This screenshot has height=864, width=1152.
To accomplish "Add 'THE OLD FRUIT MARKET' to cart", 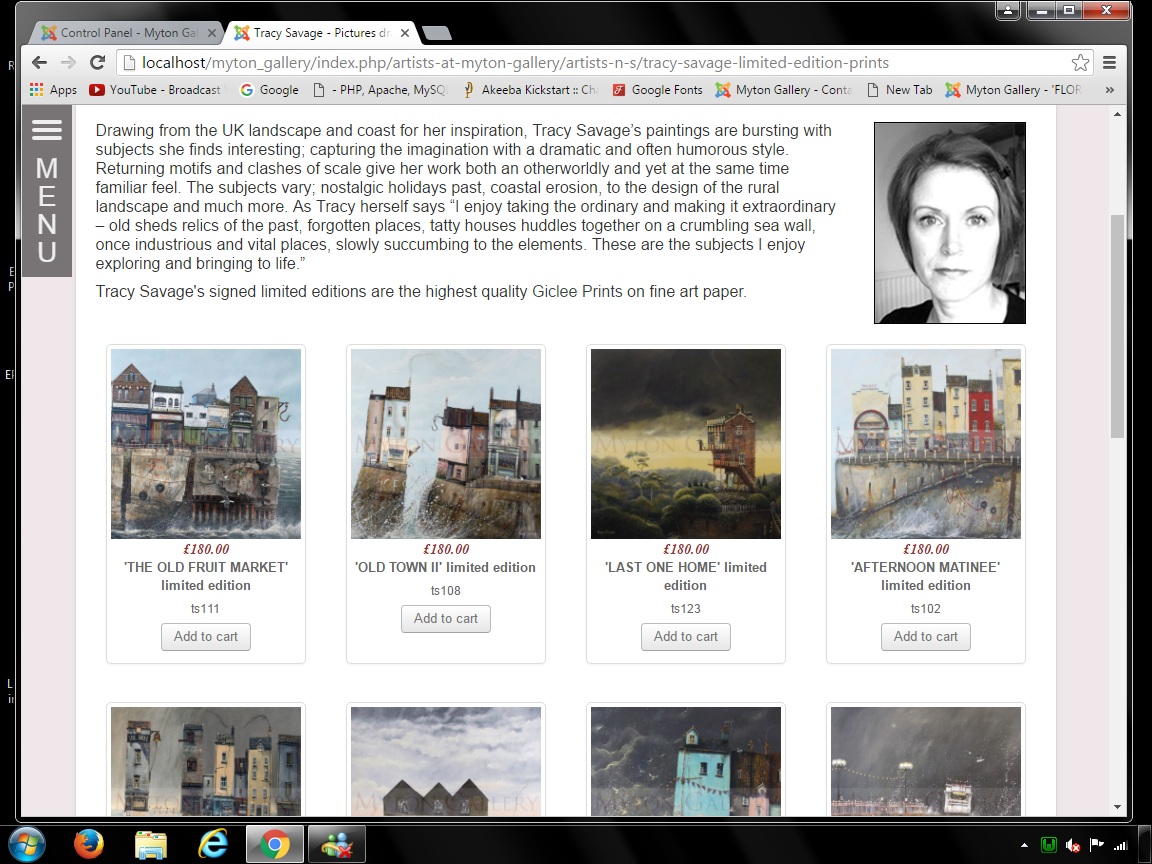I will (x=206, y=636).
